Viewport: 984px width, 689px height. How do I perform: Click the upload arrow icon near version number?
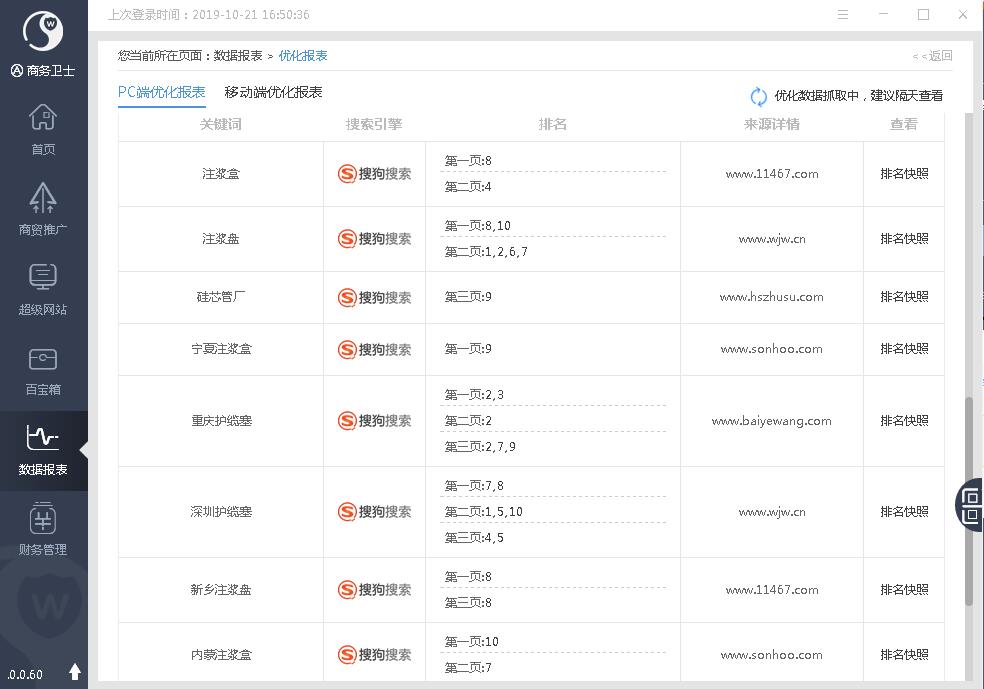[x=75, y=672]
